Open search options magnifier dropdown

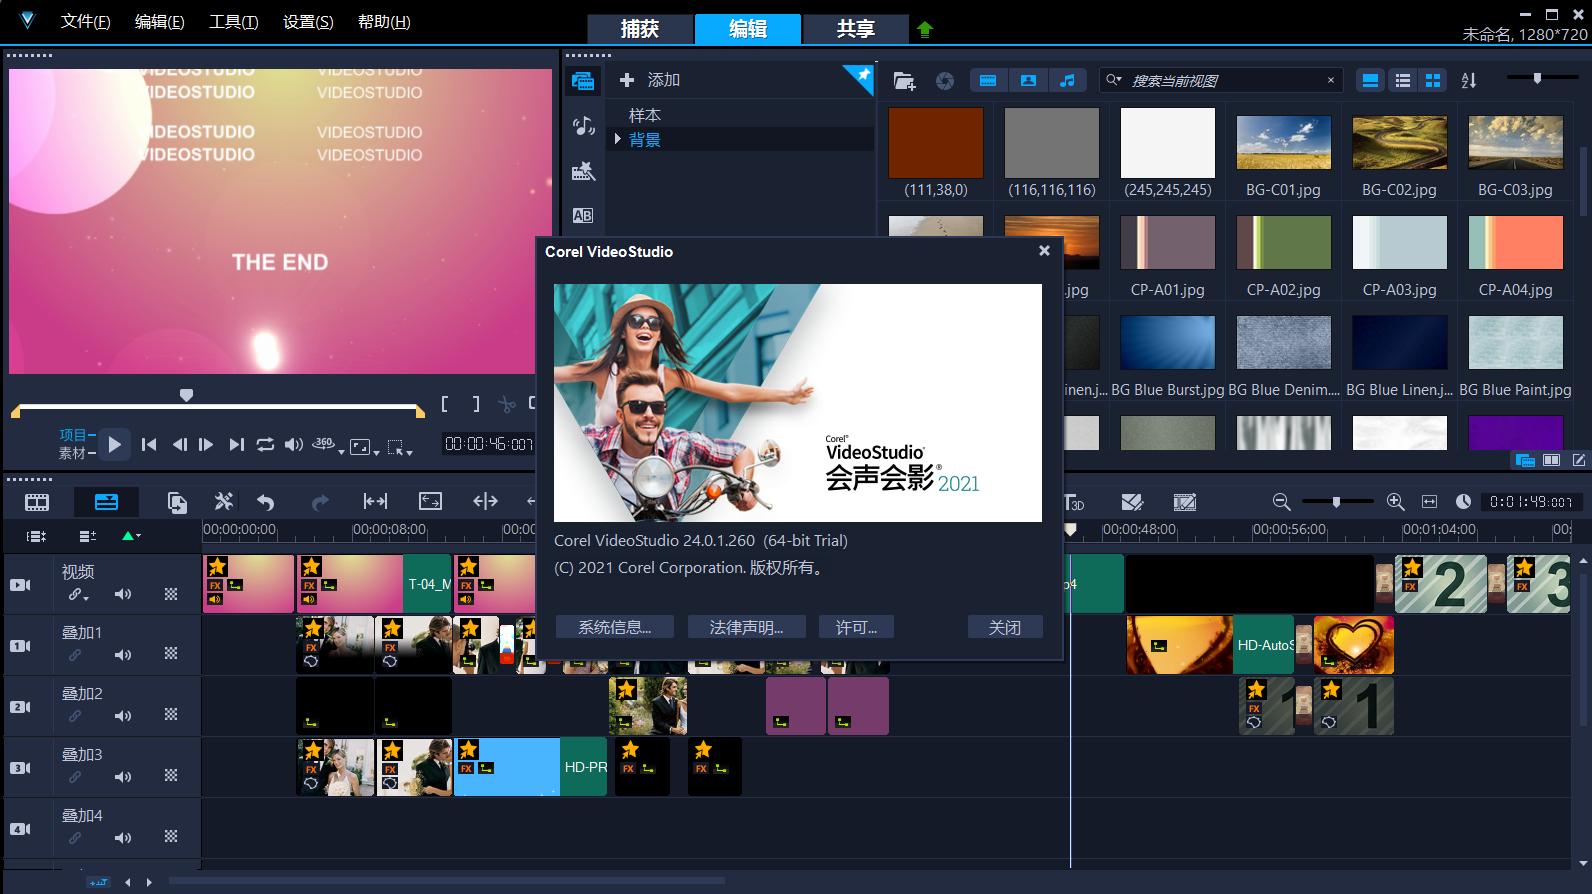[1113, 80]
